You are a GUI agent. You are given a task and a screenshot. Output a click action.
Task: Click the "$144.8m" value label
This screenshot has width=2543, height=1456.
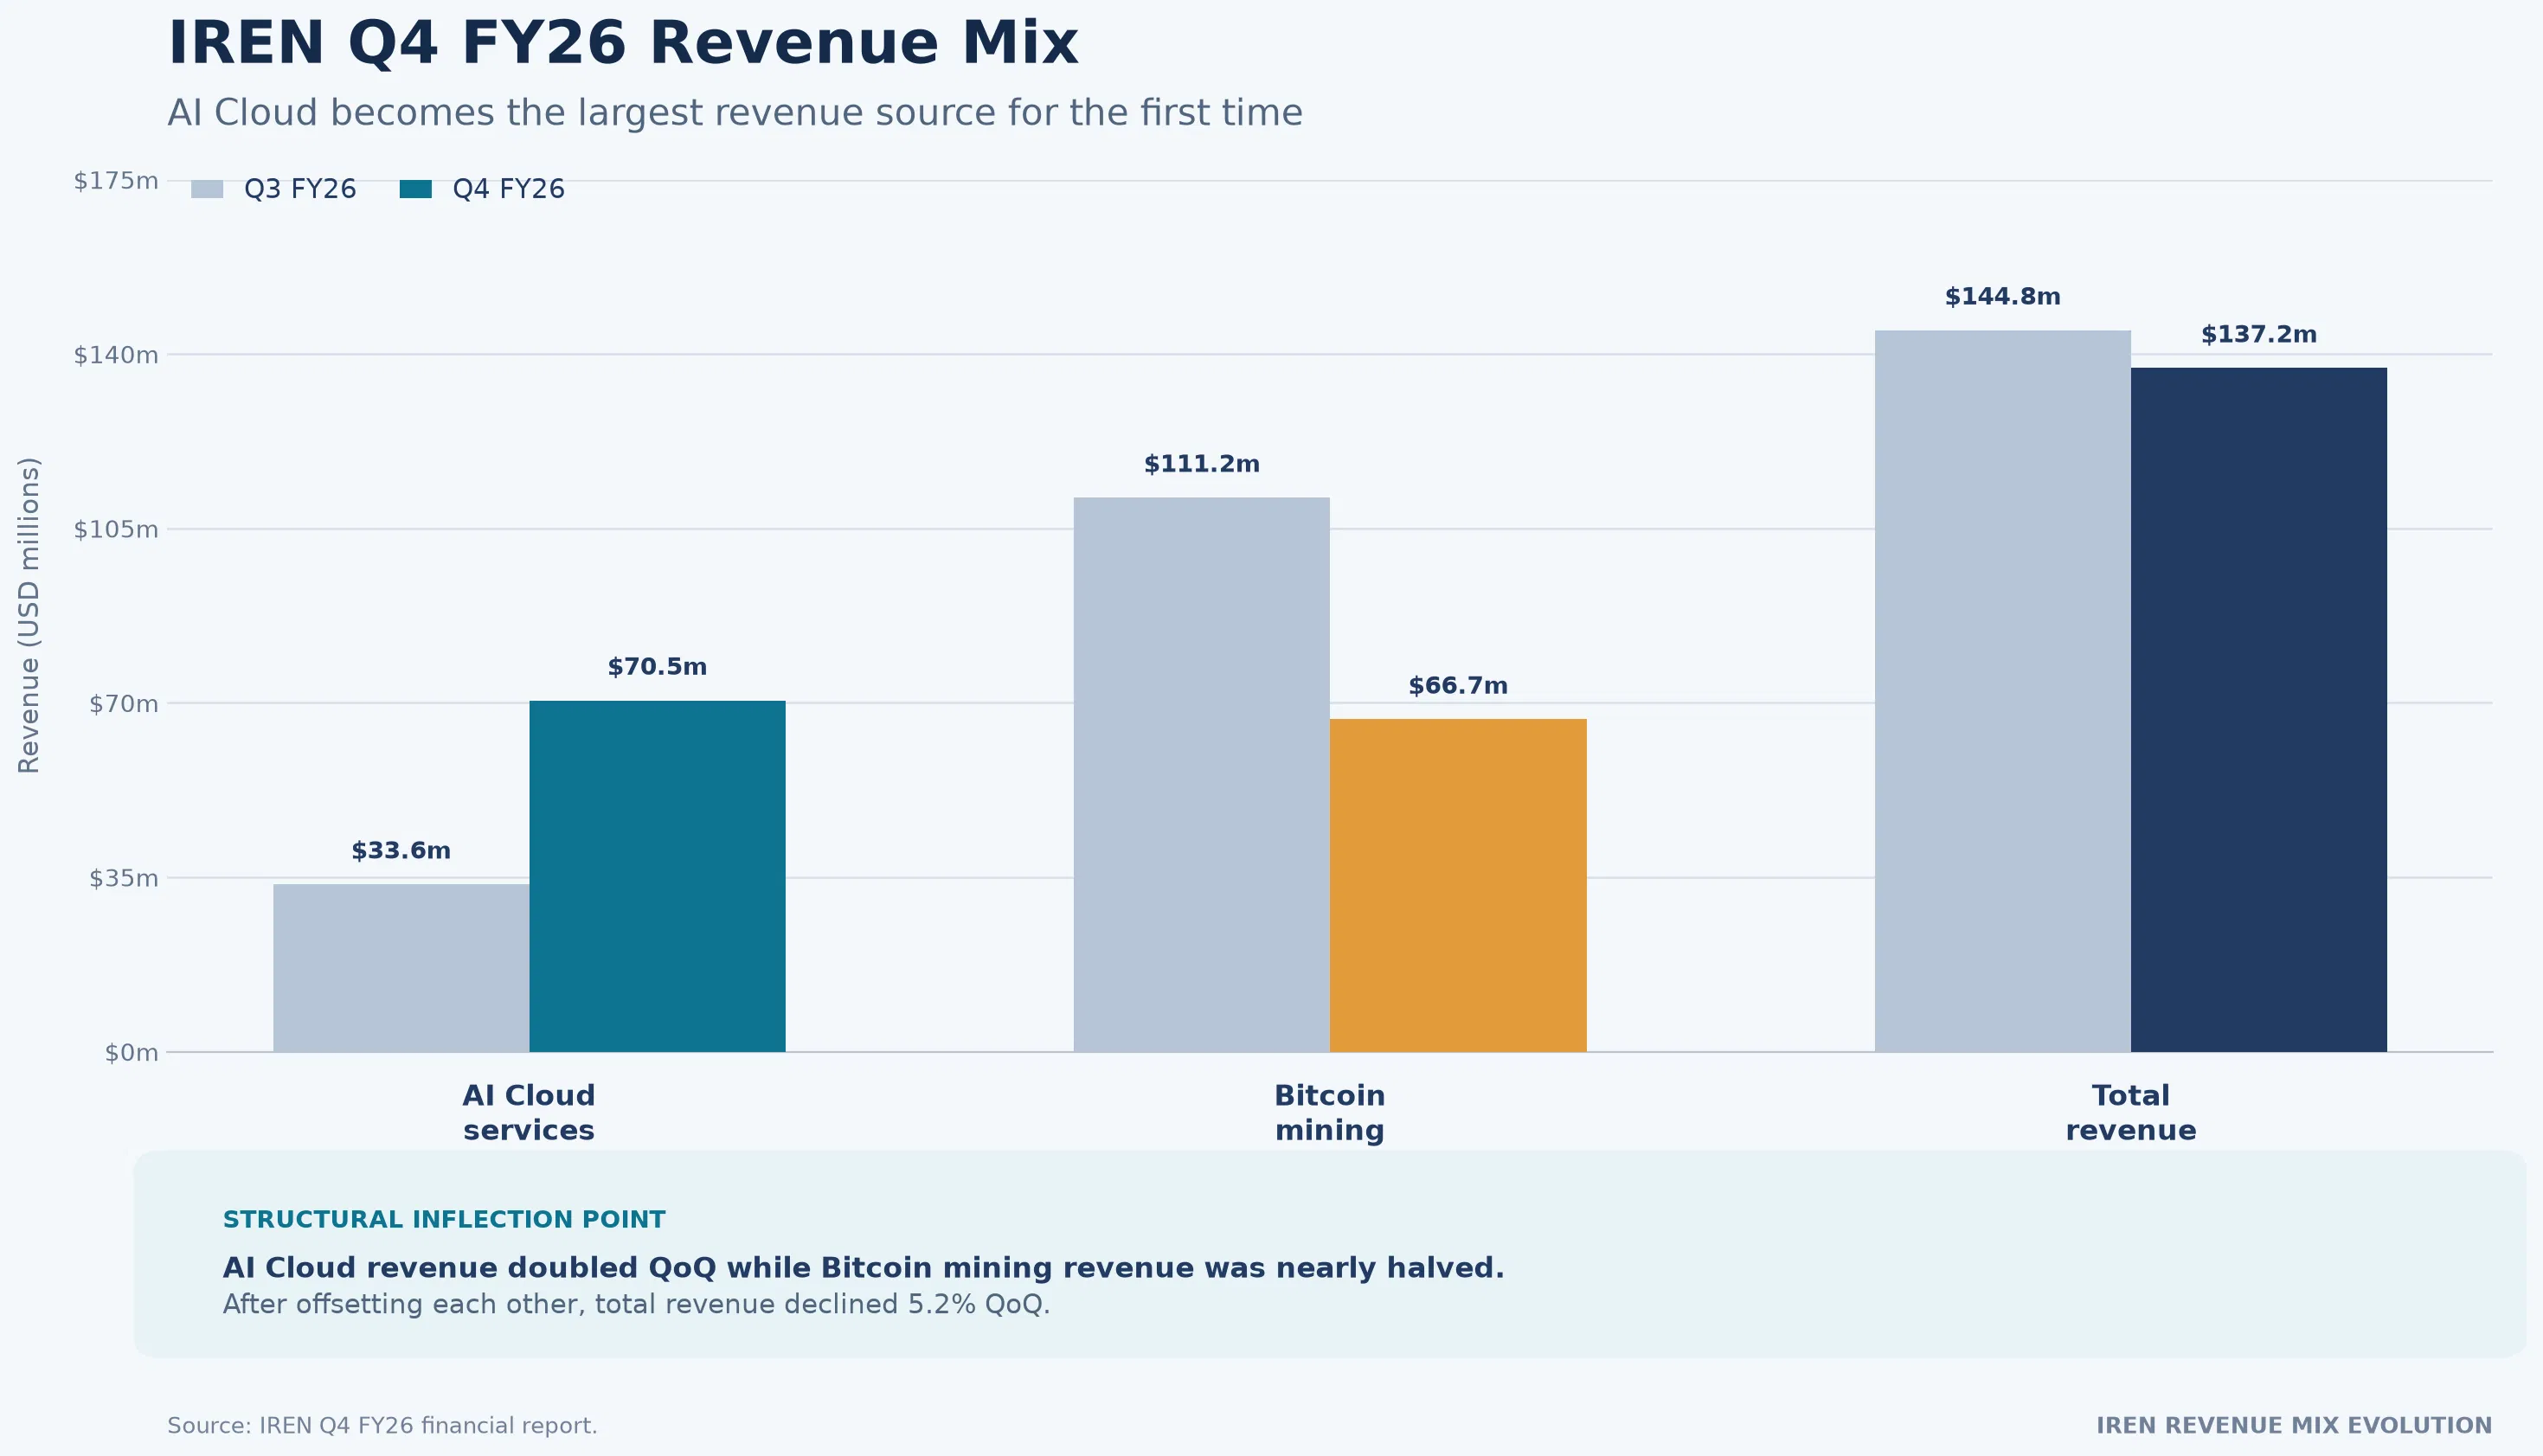coord(2003,297)
